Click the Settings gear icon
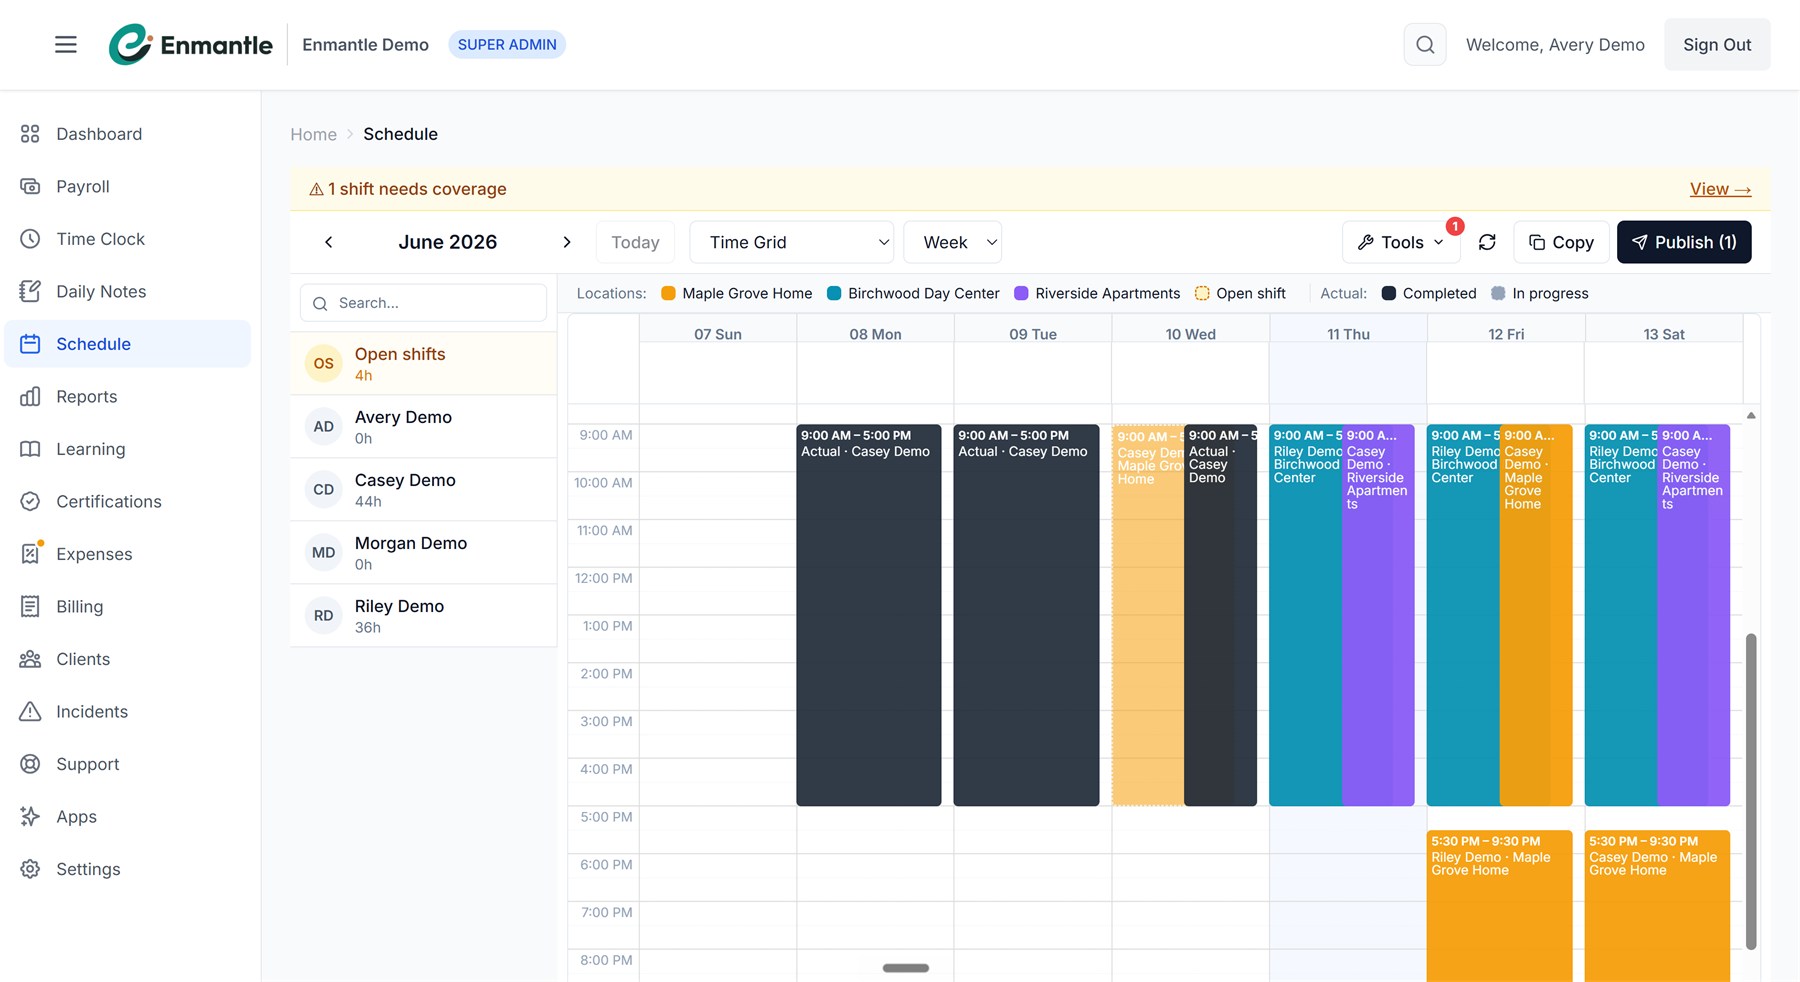Viewport: 1800px width, 982px height. pyautogui.click(x=30, y=869)
